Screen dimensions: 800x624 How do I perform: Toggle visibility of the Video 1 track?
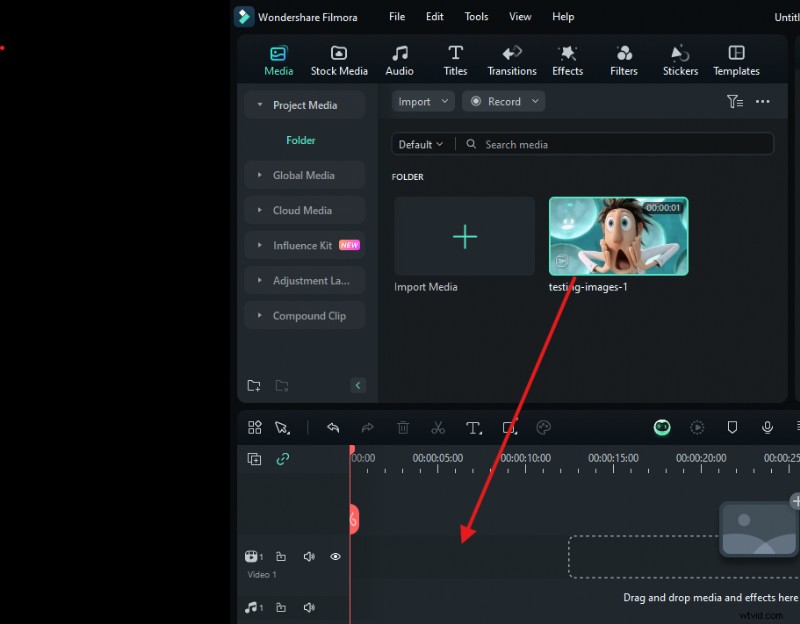(x=335, y=556)
